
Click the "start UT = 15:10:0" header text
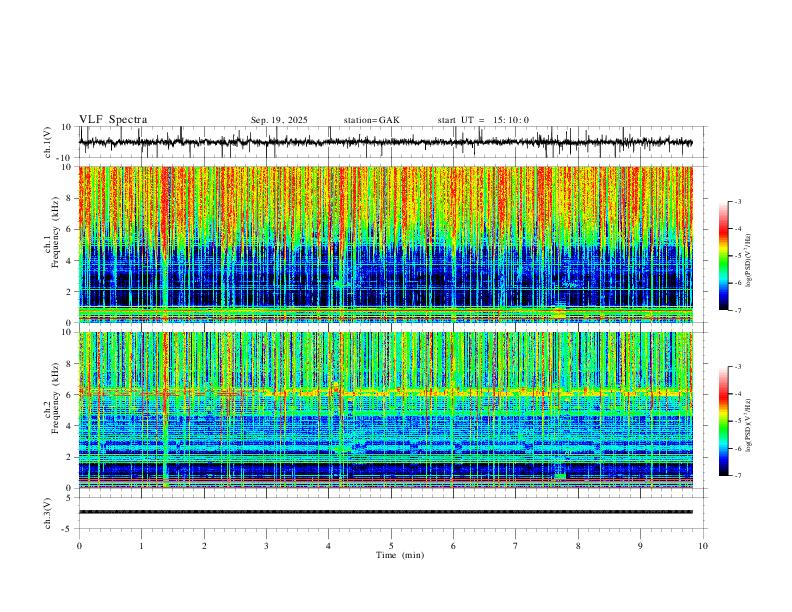tap(483, 120)
